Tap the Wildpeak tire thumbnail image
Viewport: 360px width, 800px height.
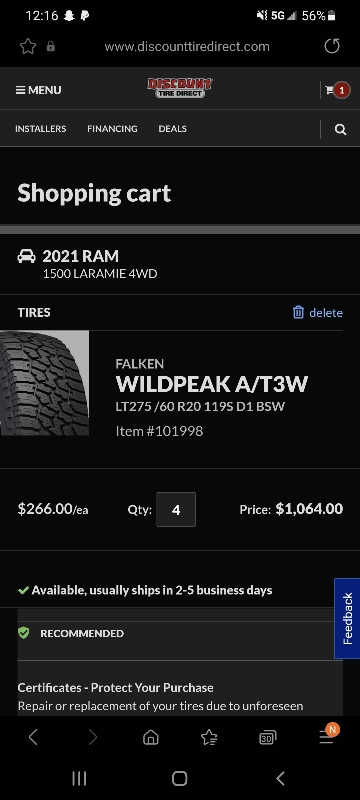tap(44, 383)
